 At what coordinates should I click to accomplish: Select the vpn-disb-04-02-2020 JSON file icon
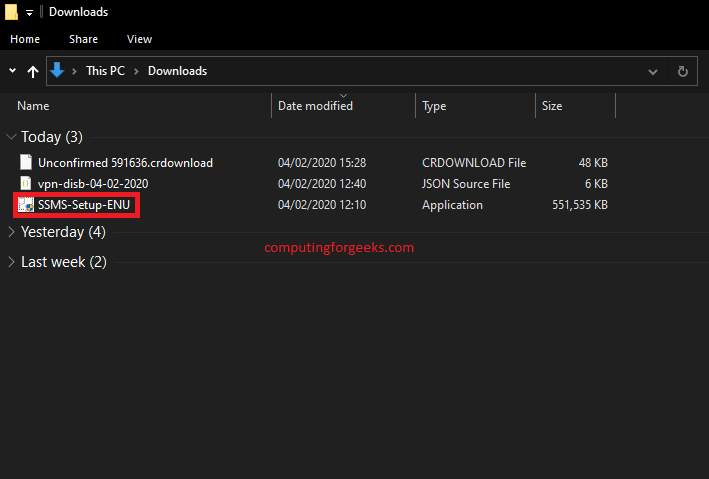pyautogui.click(x=26, y=184)
